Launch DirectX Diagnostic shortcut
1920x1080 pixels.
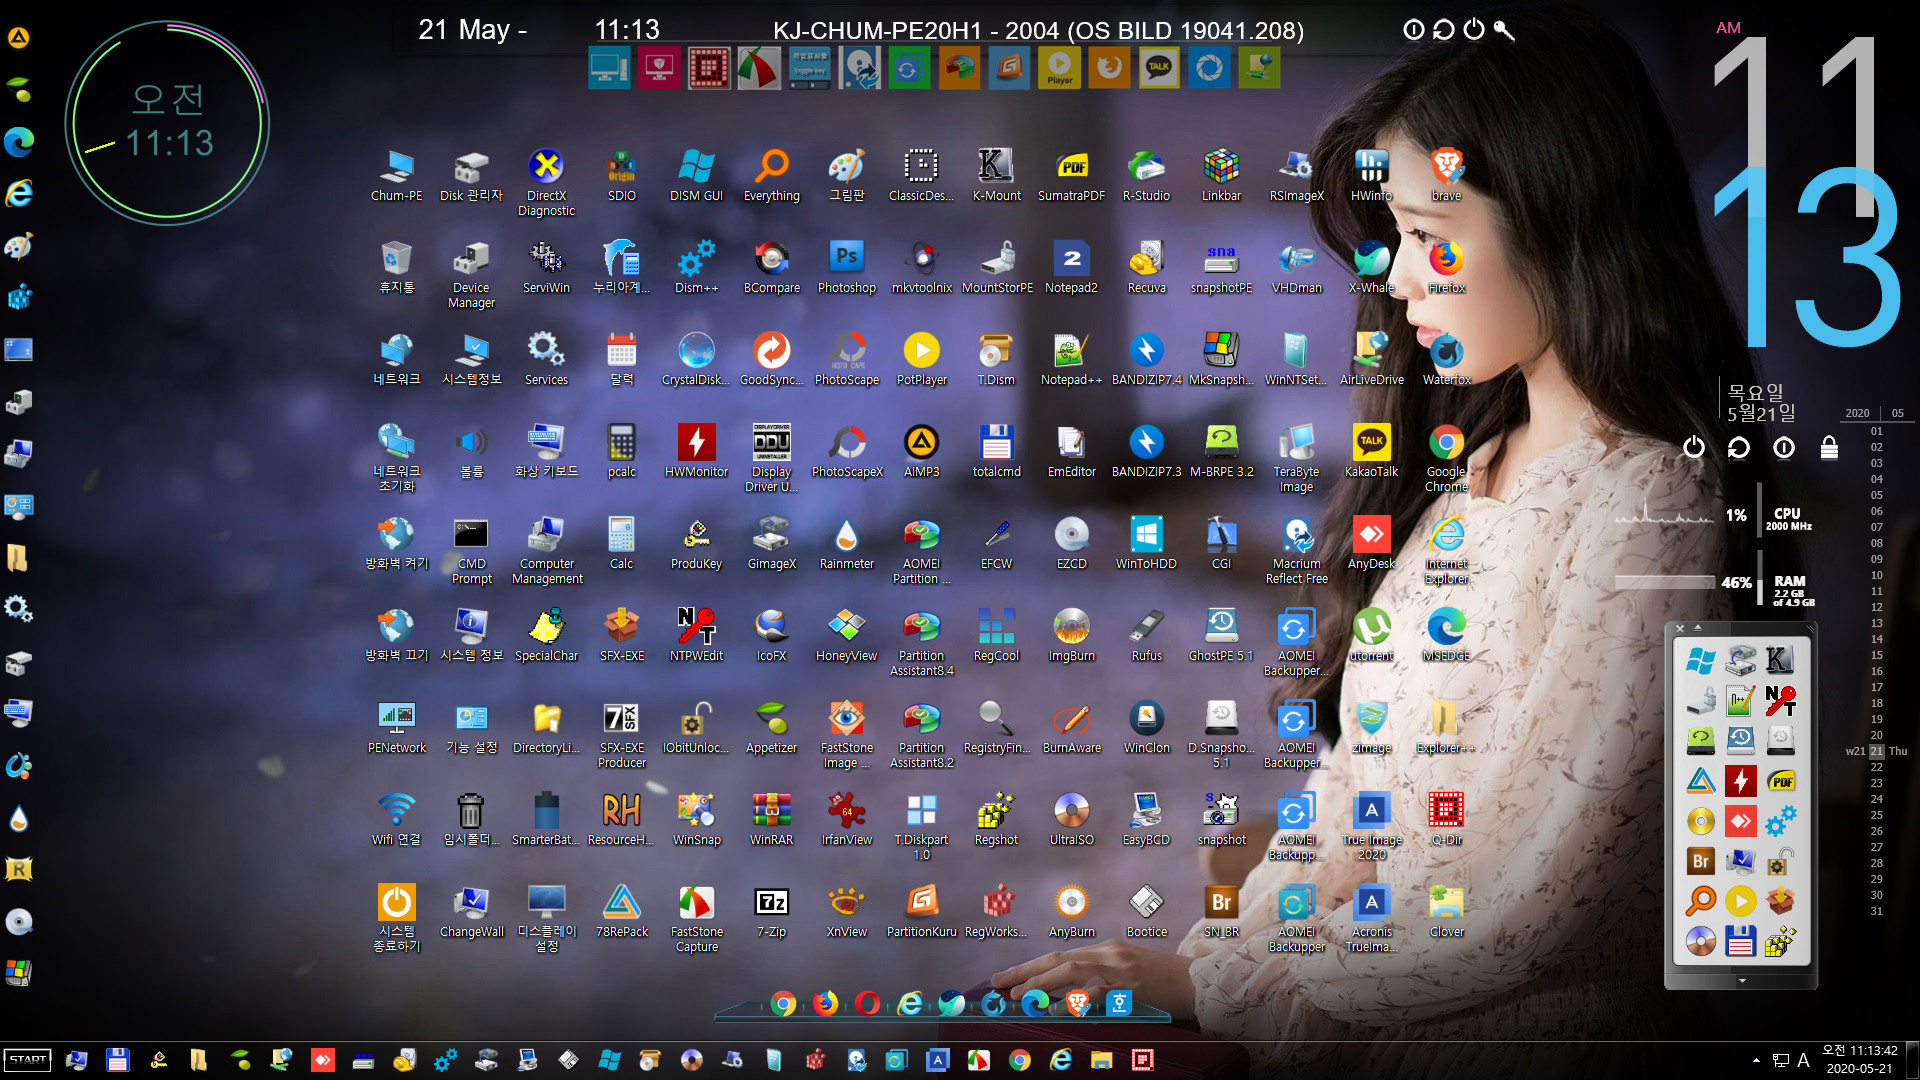[546, 183]
